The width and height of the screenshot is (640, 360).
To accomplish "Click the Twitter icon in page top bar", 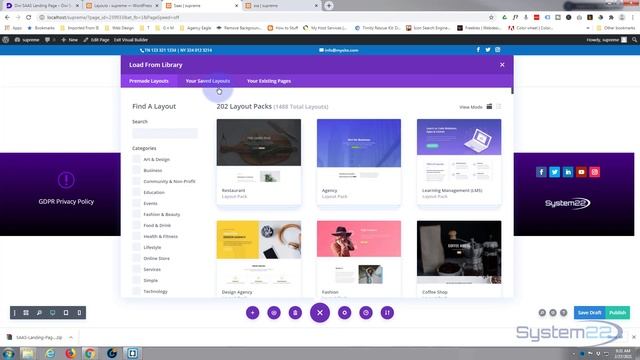I will pos(488,50).
